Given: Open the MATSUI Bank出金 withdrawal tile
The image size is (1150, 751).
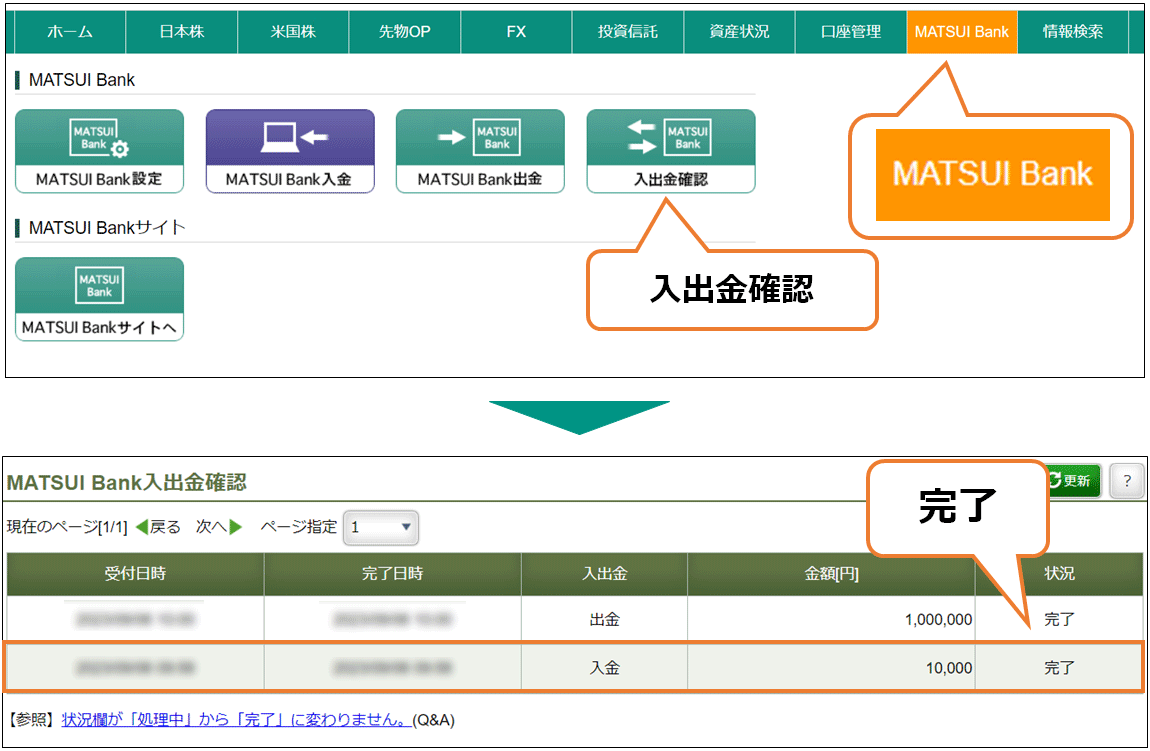Looking at the screenshot, I should tap(480, 151).
